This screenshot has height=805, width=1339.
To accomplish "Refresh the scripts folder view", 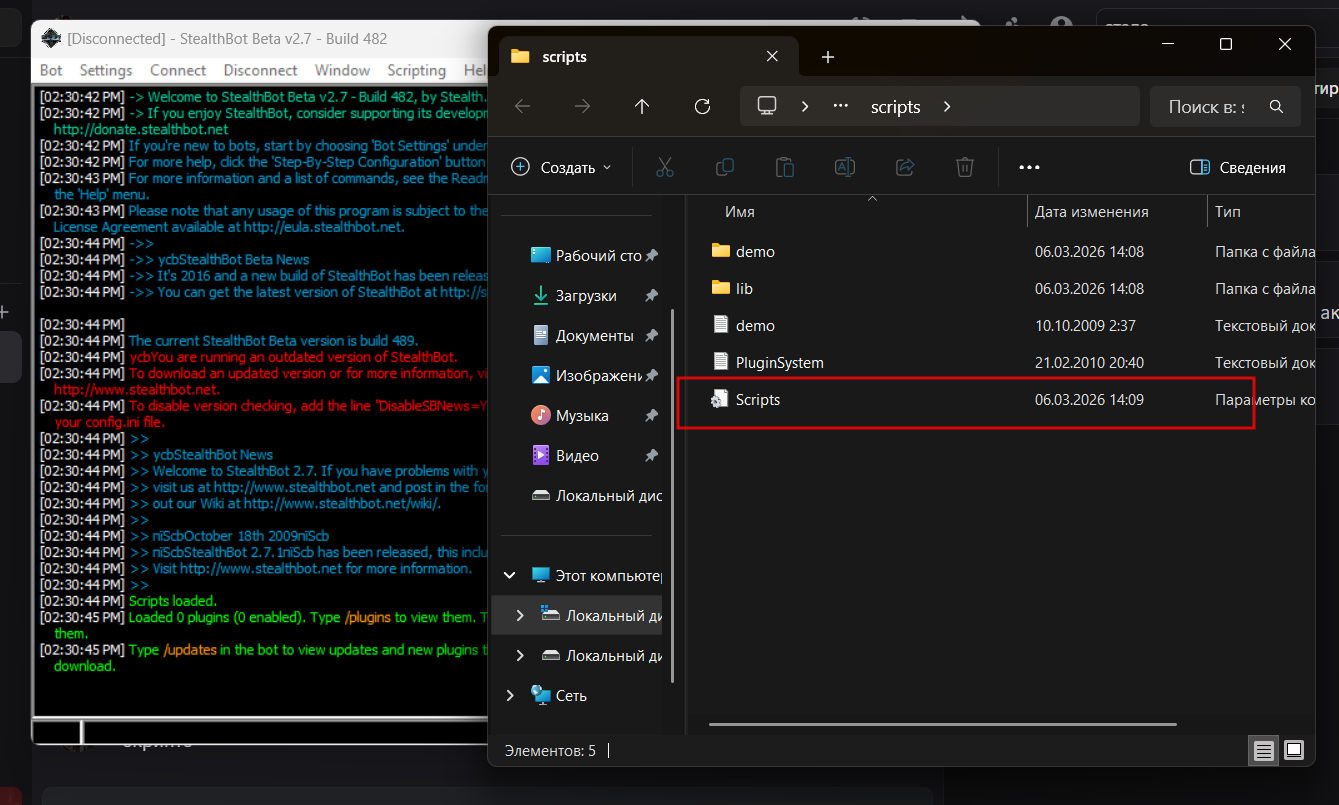I will click(x=702, y=106).
